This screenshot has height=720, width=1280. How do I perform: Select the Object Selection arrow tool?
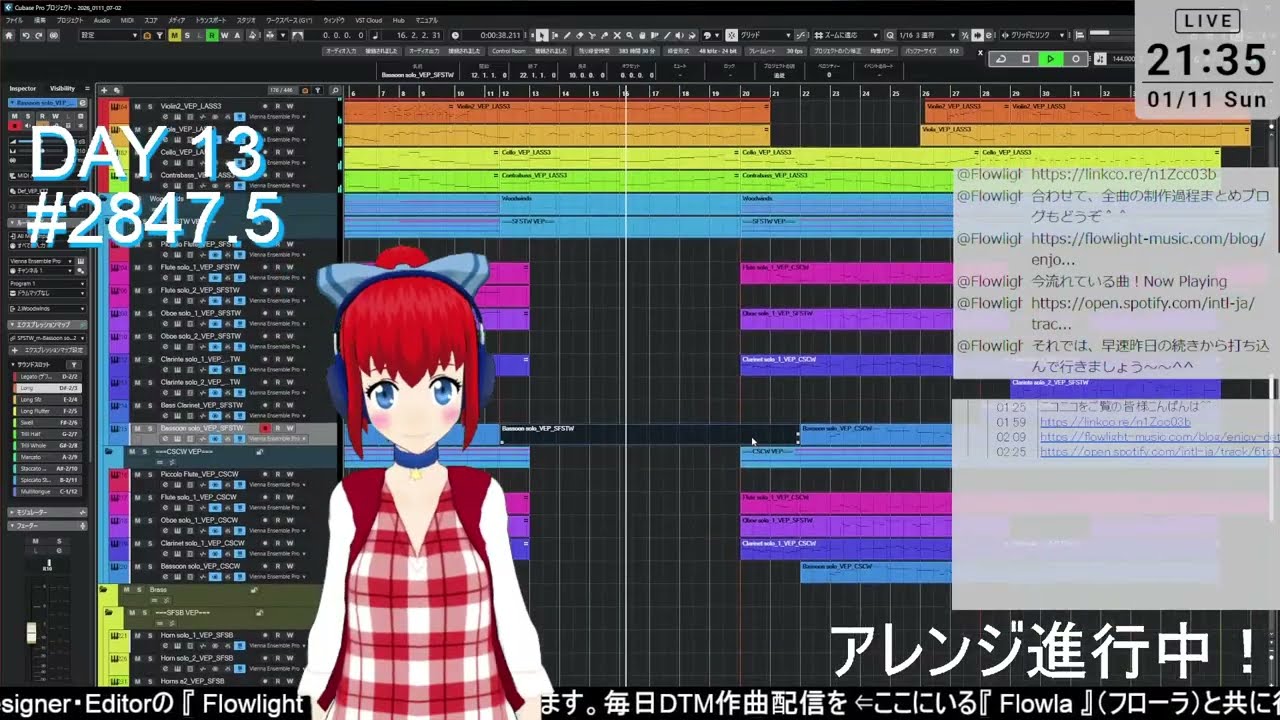(x=543, y=35)
